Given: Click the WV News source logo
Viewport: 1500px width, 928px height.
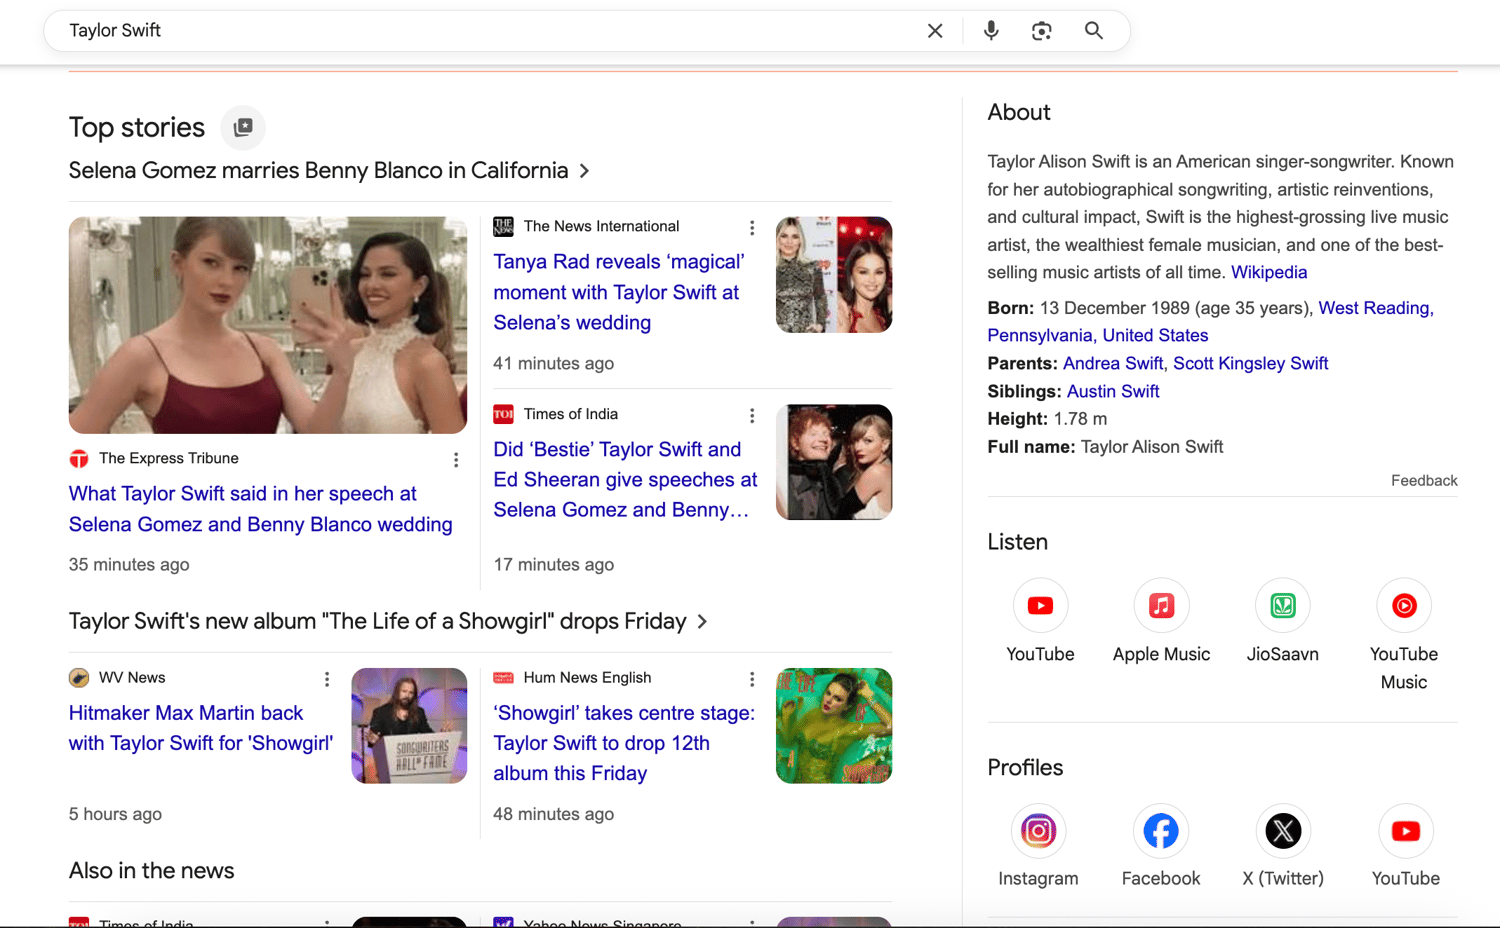Looking at the screenshot, I should click(79, 678).
